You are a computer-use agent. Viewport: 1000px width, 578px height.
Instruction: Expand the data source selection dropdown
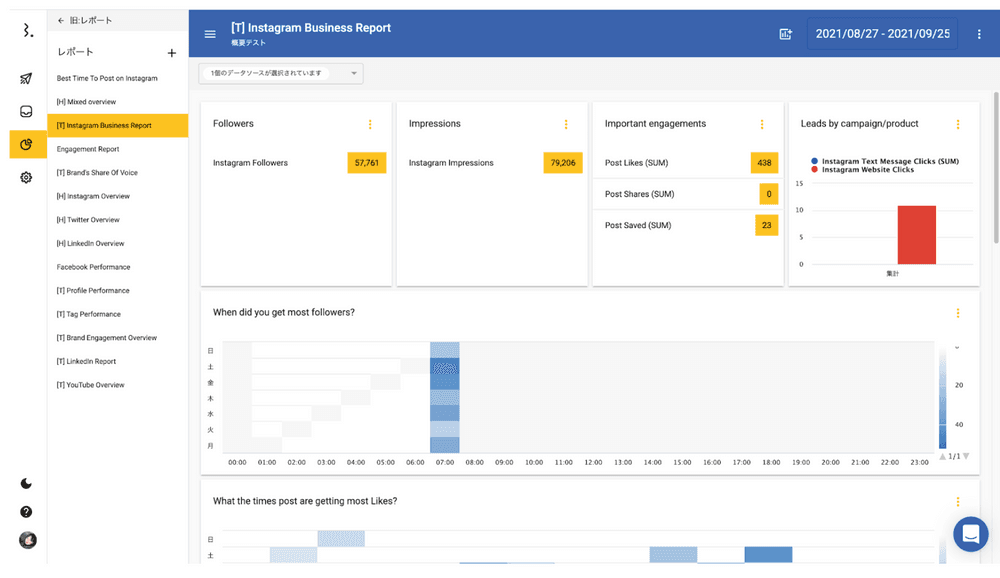[281, 73]
